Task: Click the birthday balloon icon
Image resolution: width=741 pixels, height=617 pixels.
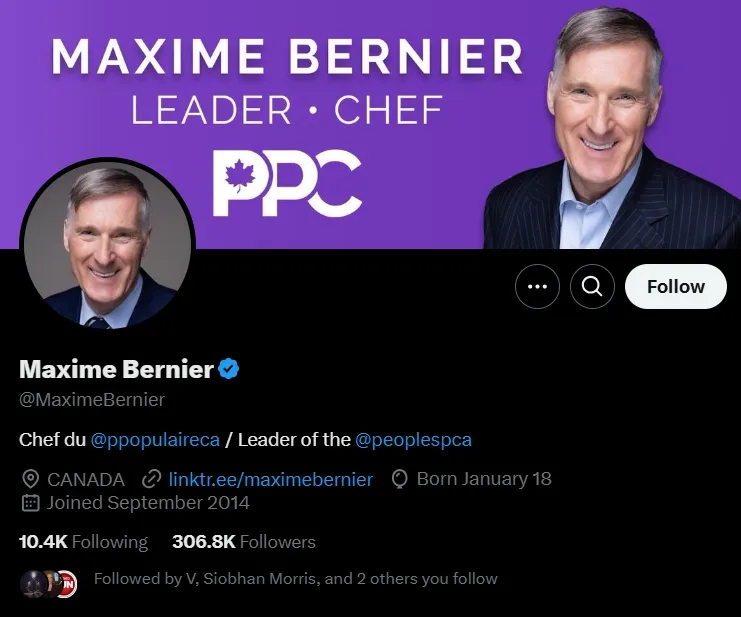Action: (x=400, y=479)
